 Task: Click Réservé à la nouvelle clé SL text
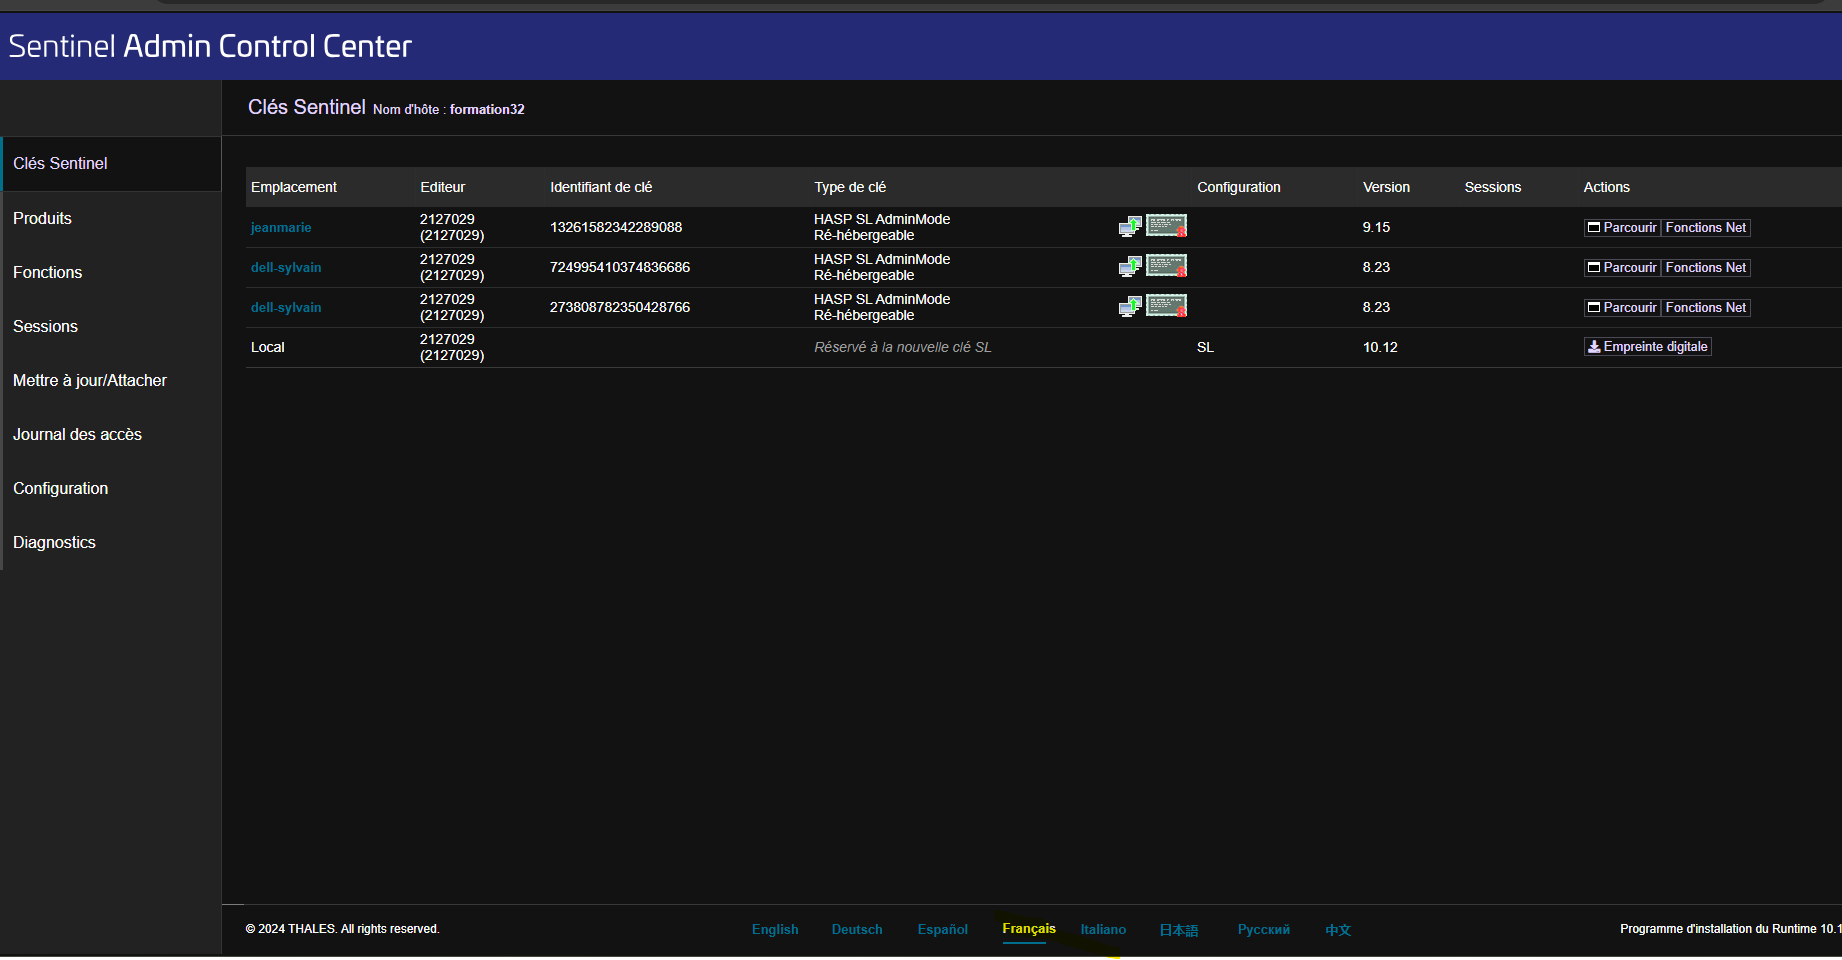coord(903,347)
